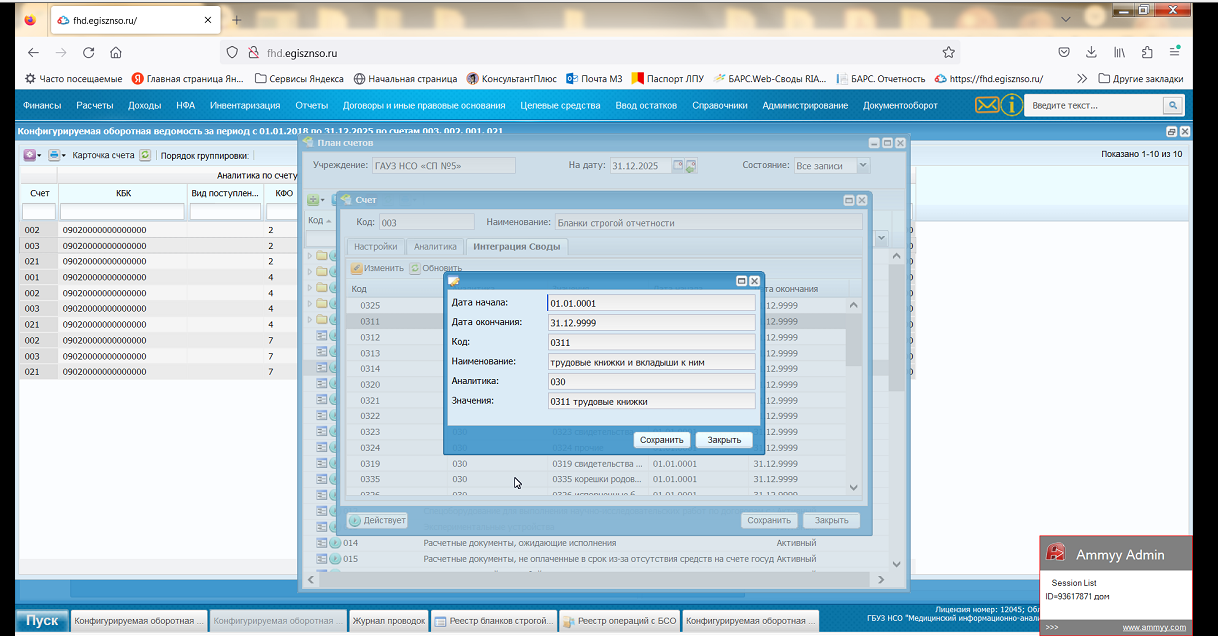Bookmark this page with the star icon
The width and height of the screenshot is (1218, 636).
948,52
